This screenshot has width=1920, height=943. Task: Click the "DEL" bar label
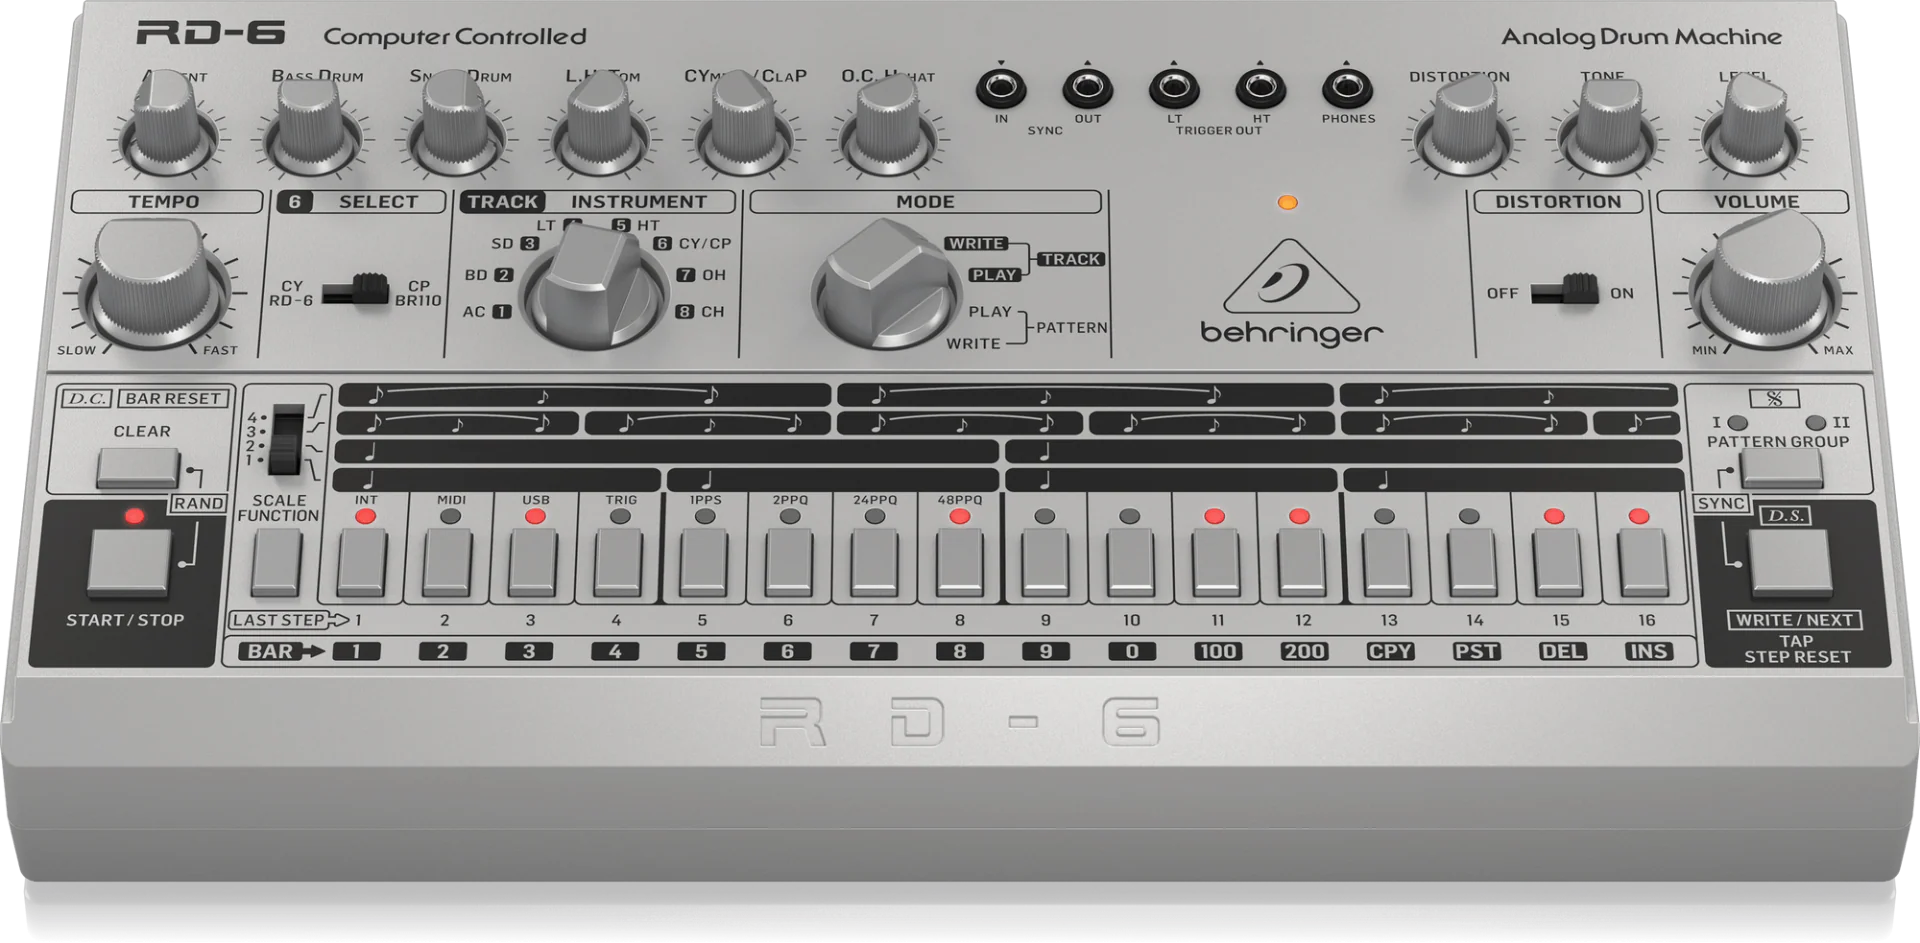1562,651
